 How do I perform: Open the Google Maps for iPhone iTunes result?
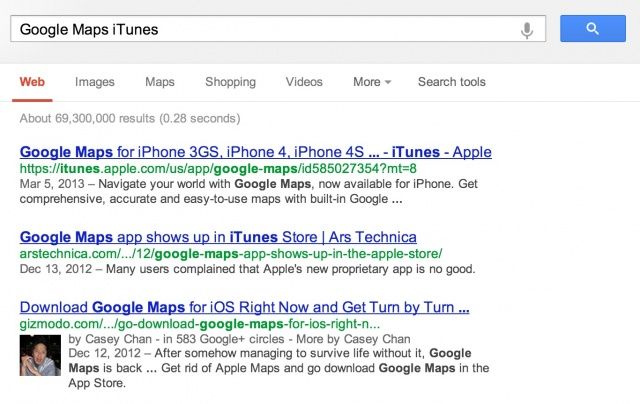(x=256, y=152)
